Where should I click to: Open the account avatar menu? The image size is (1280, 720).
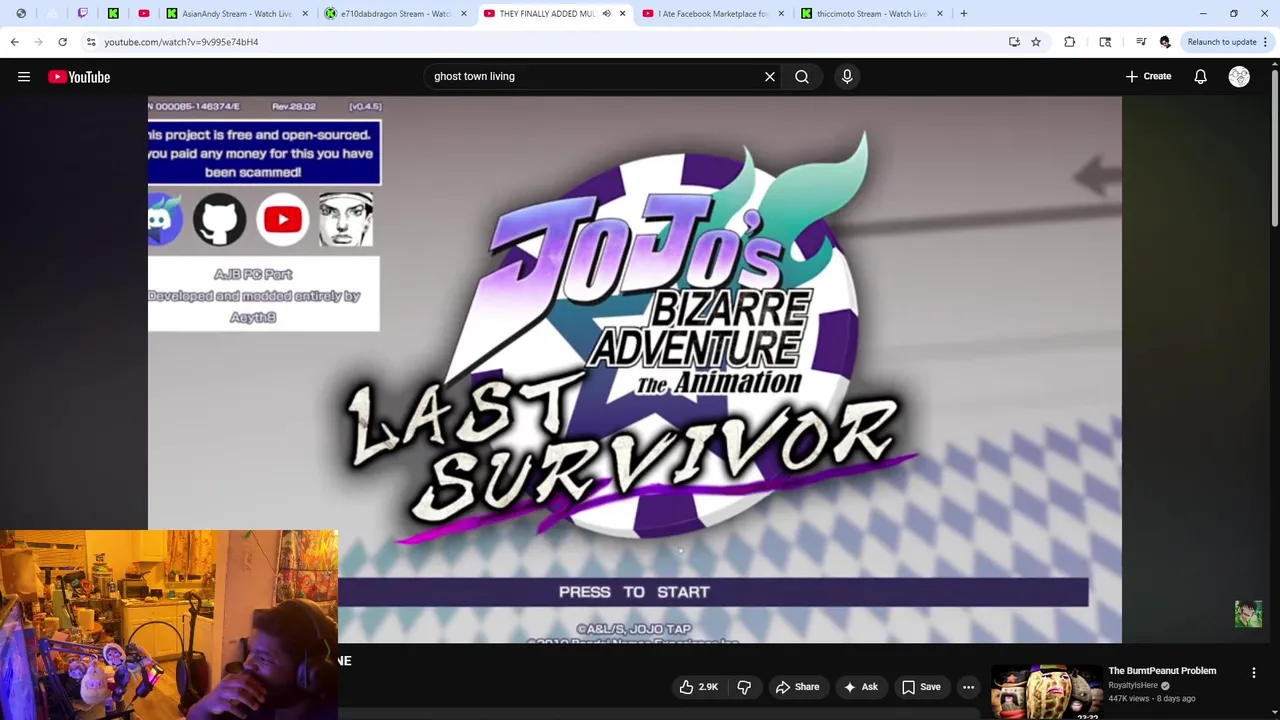coord(1239,76)
